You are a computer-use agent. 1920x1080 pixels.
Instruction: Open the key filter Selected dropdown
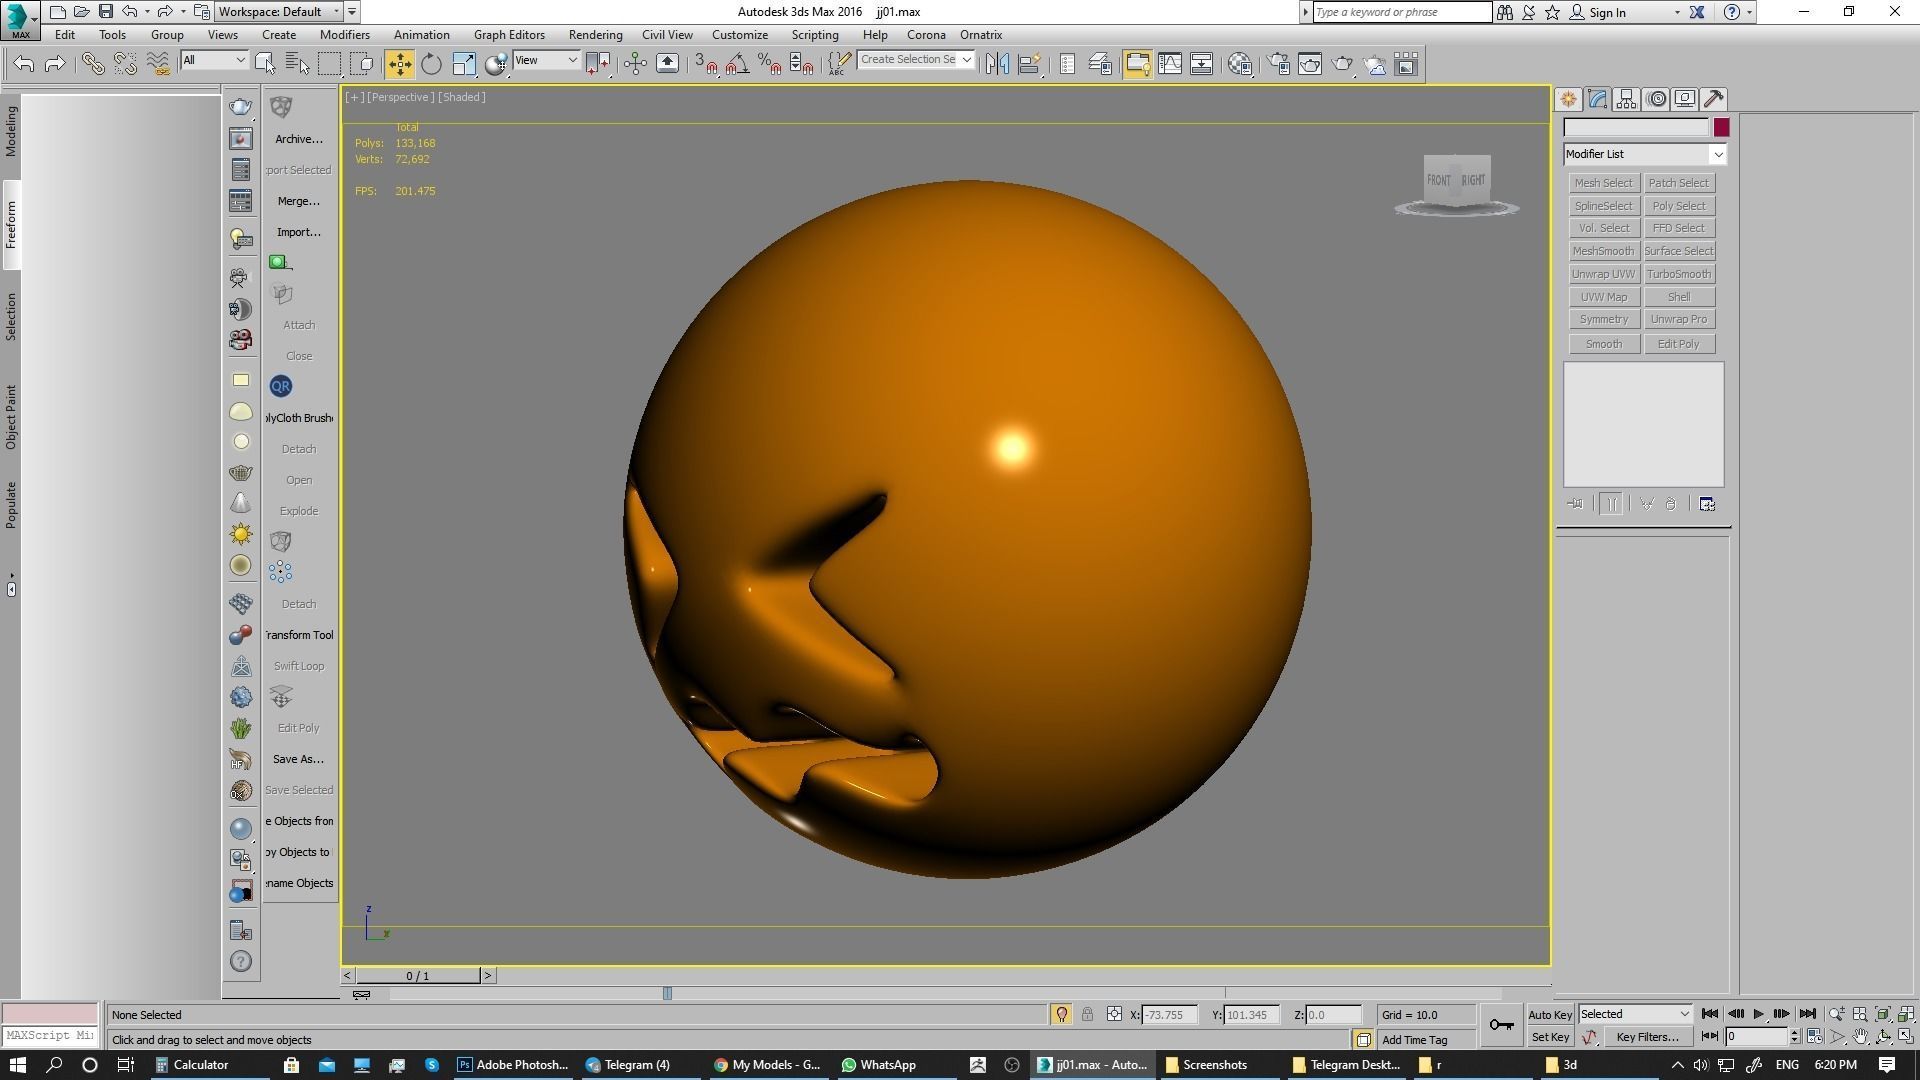pos(1635,1014)
